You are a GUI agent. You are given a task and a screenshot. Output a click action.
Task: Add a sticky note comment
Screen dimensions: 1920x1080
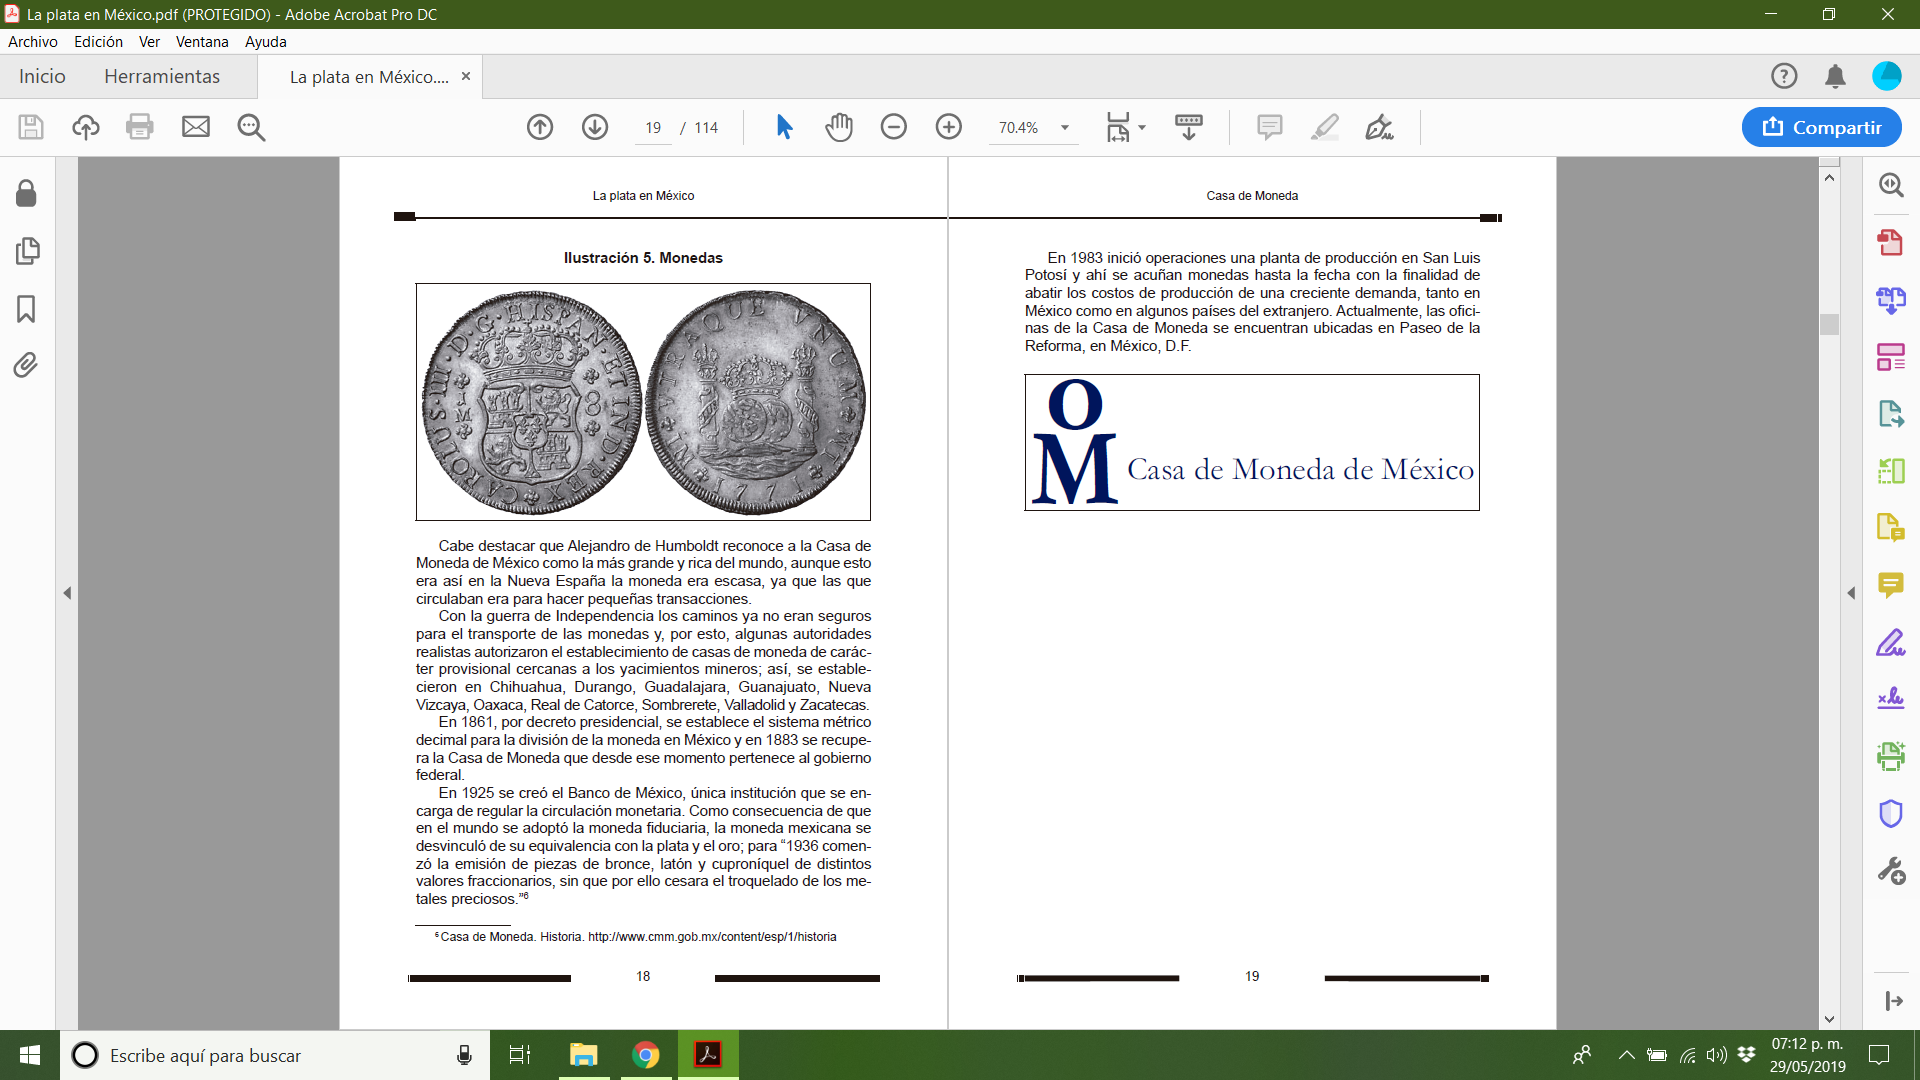pos(1269,127)
